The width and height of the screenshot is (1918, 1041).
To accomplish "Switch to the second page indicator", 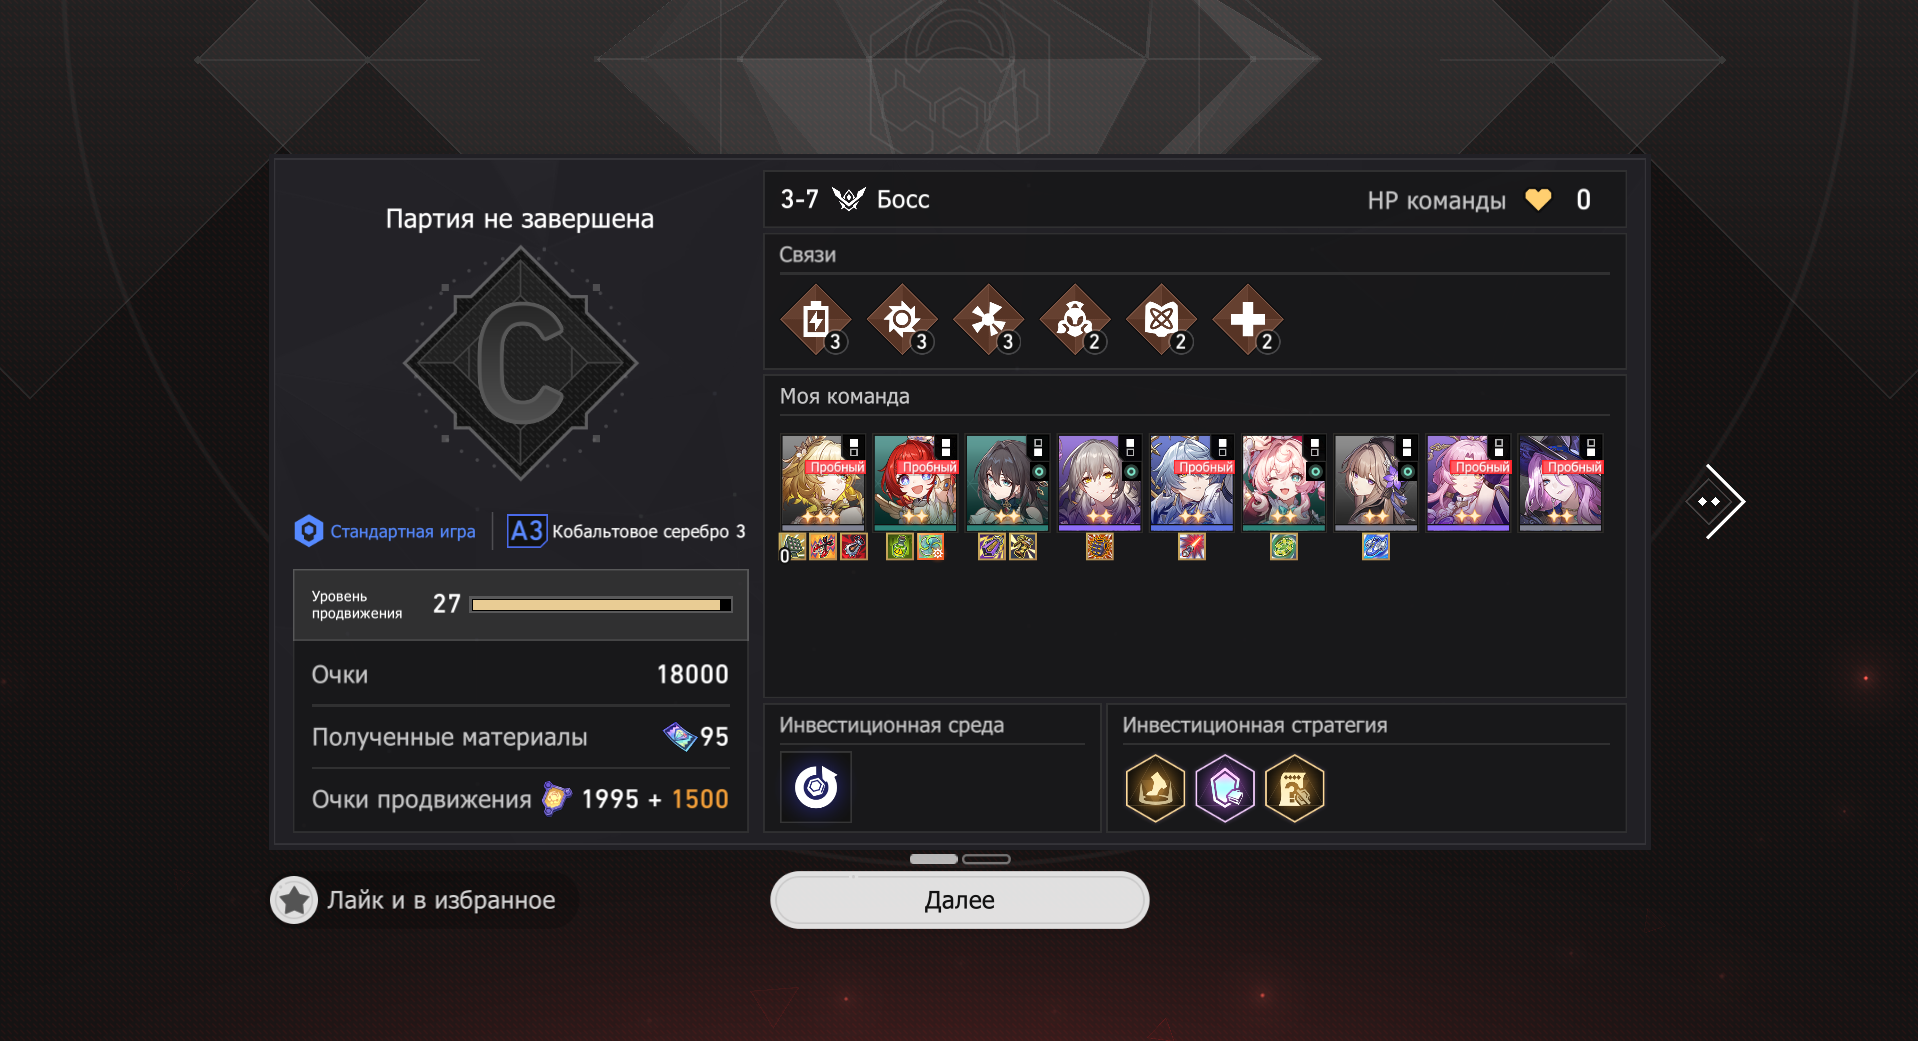I will pyautogui.click(x=986, y=859).
